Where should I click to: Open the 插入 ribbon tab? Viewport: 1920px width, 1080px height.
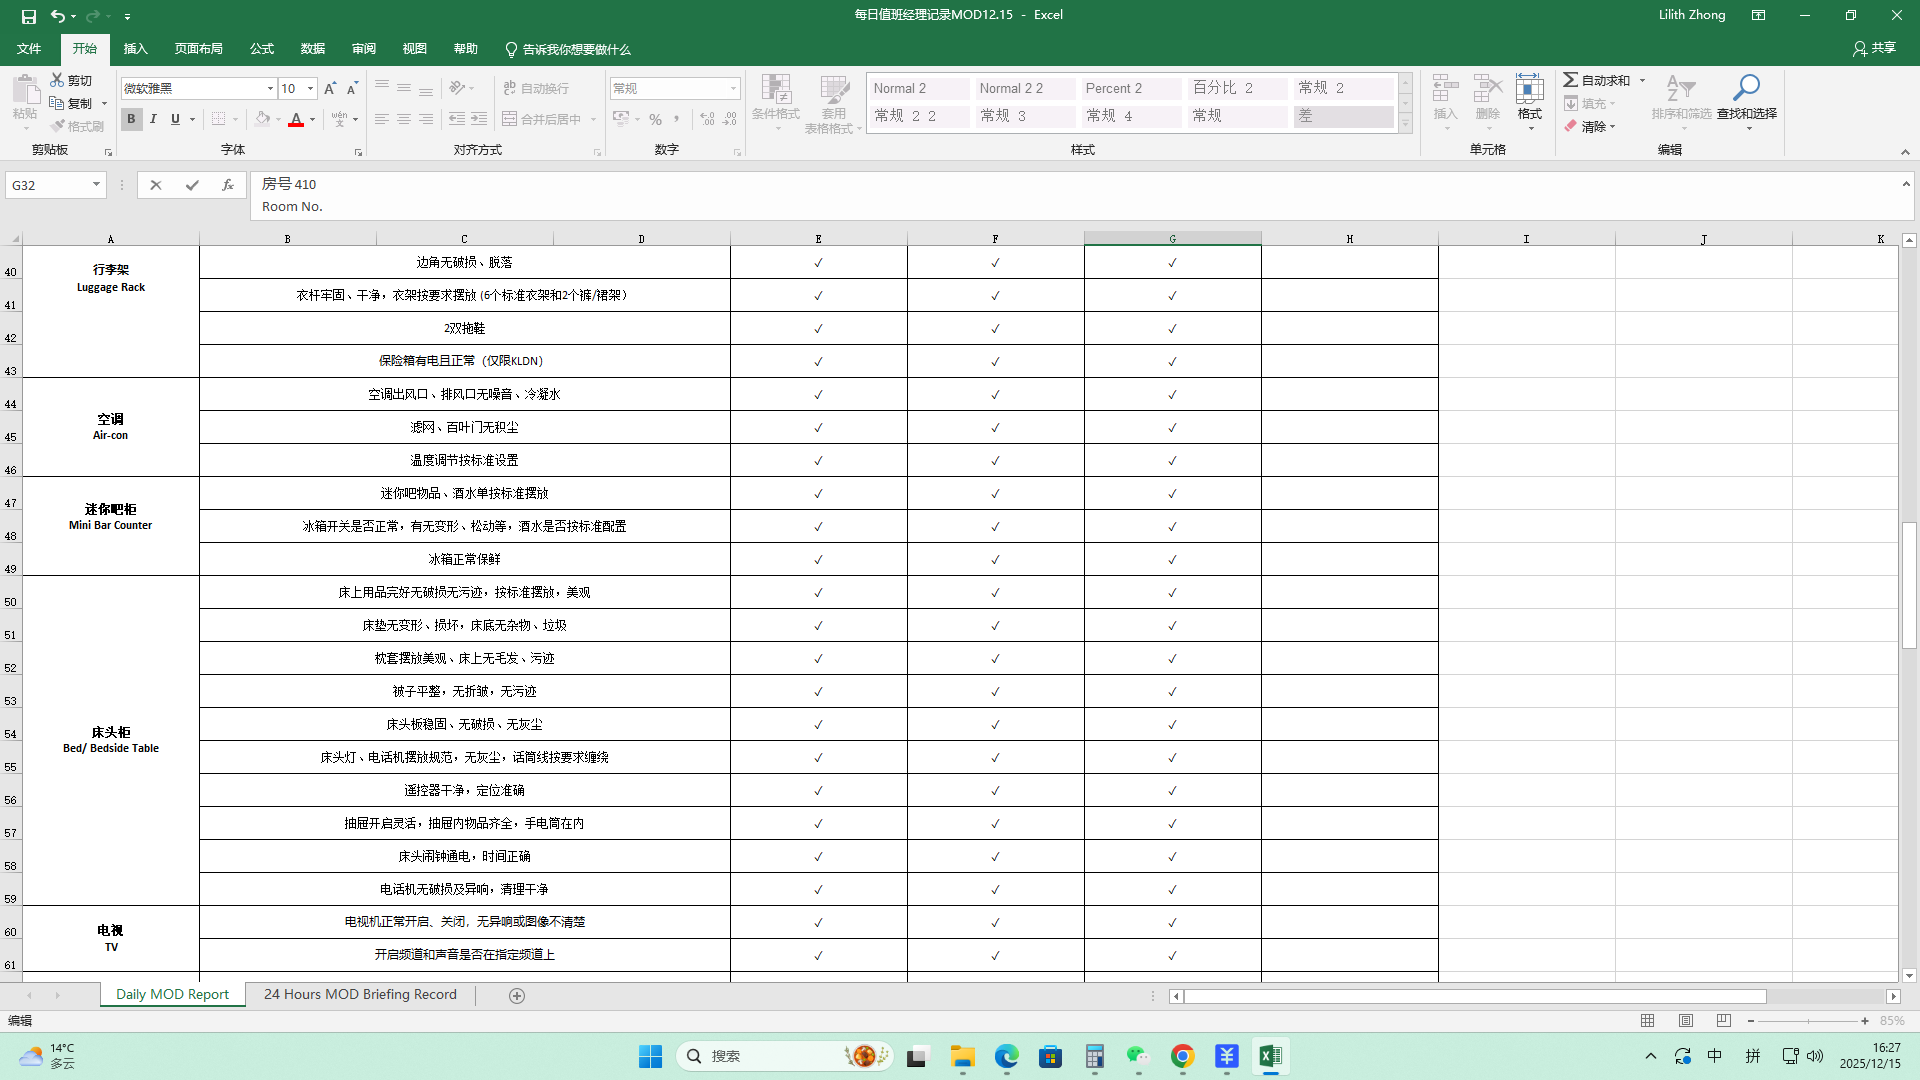(x=135, y=49)
